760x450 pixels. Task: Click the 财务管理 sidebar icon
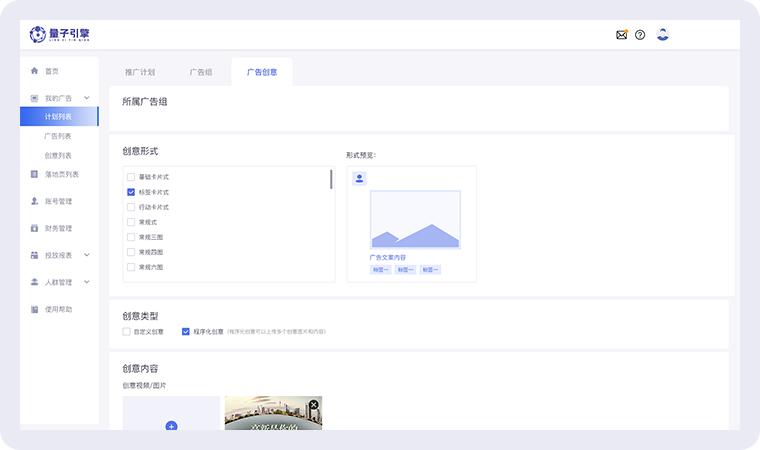click(x=35, y=228)
